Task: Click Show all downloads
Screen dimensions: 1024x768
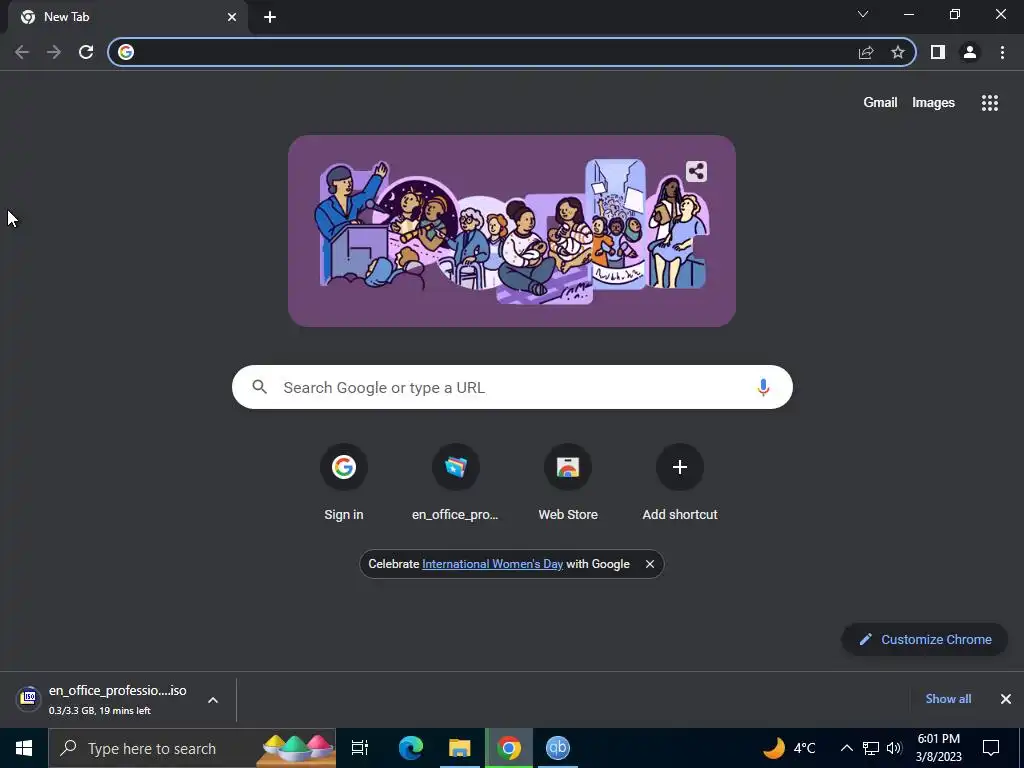Action: coord(948,699)
